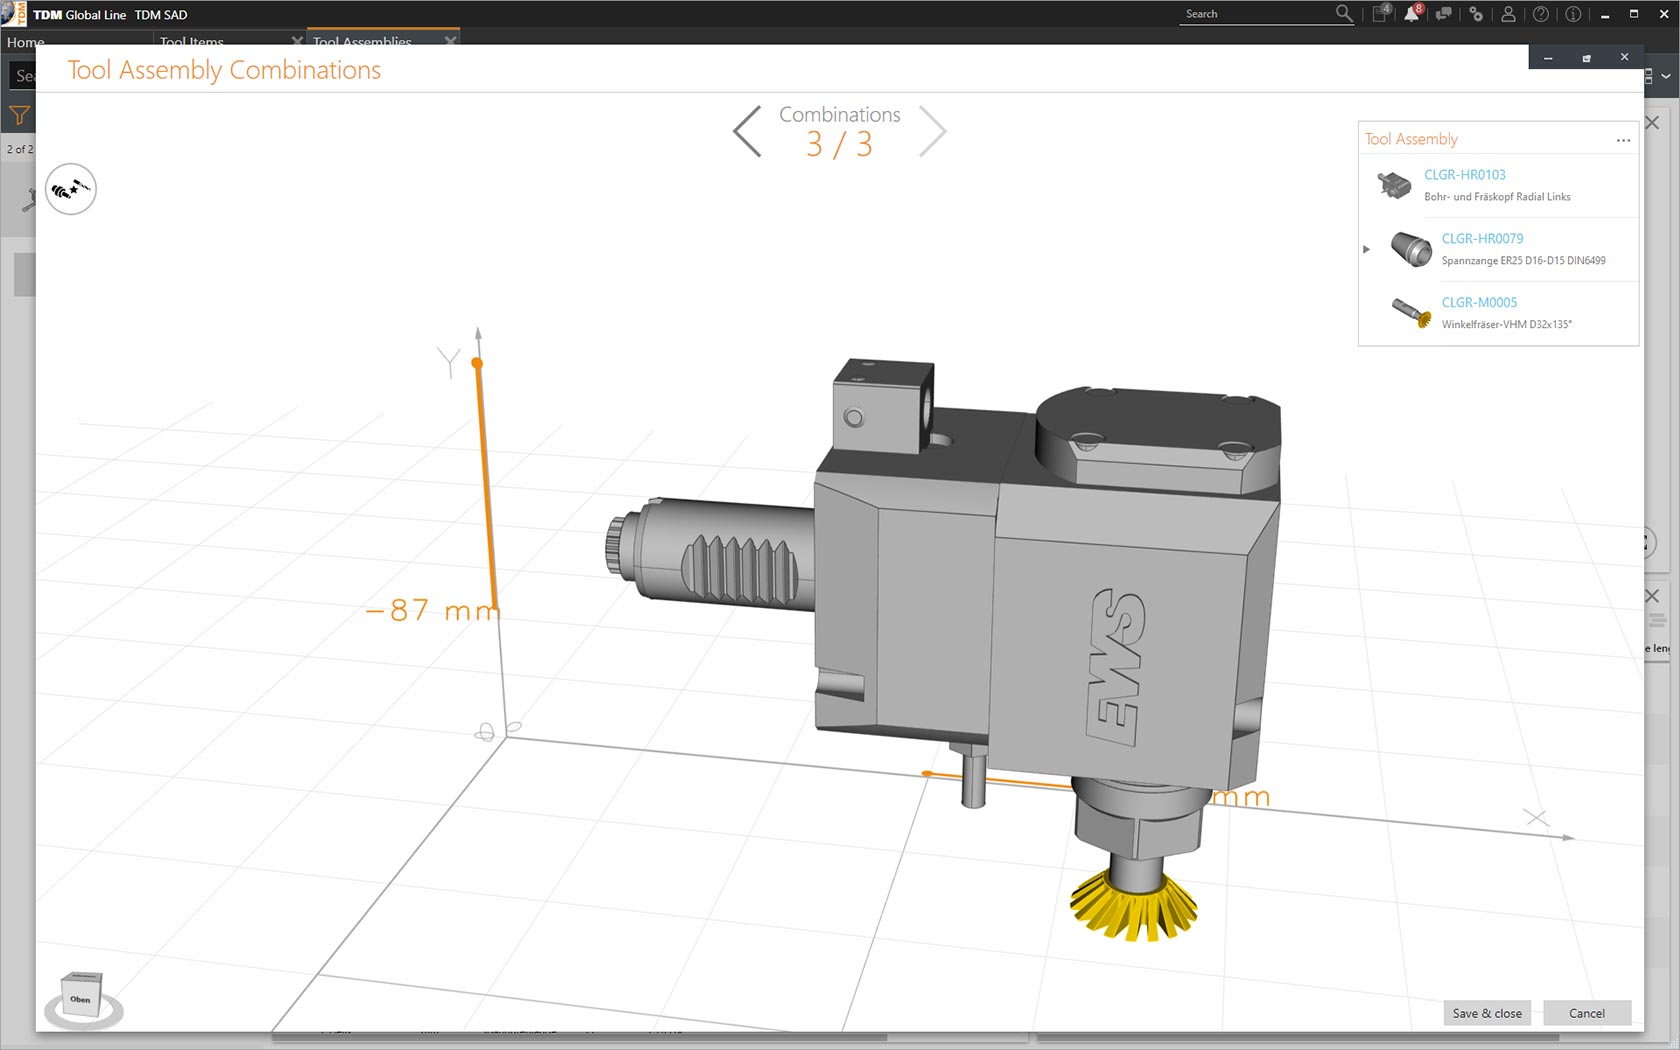The image size is (1680, 1050).
Task: Restore the Tool Assembly Combinations dialog window
Action: 1586,58
